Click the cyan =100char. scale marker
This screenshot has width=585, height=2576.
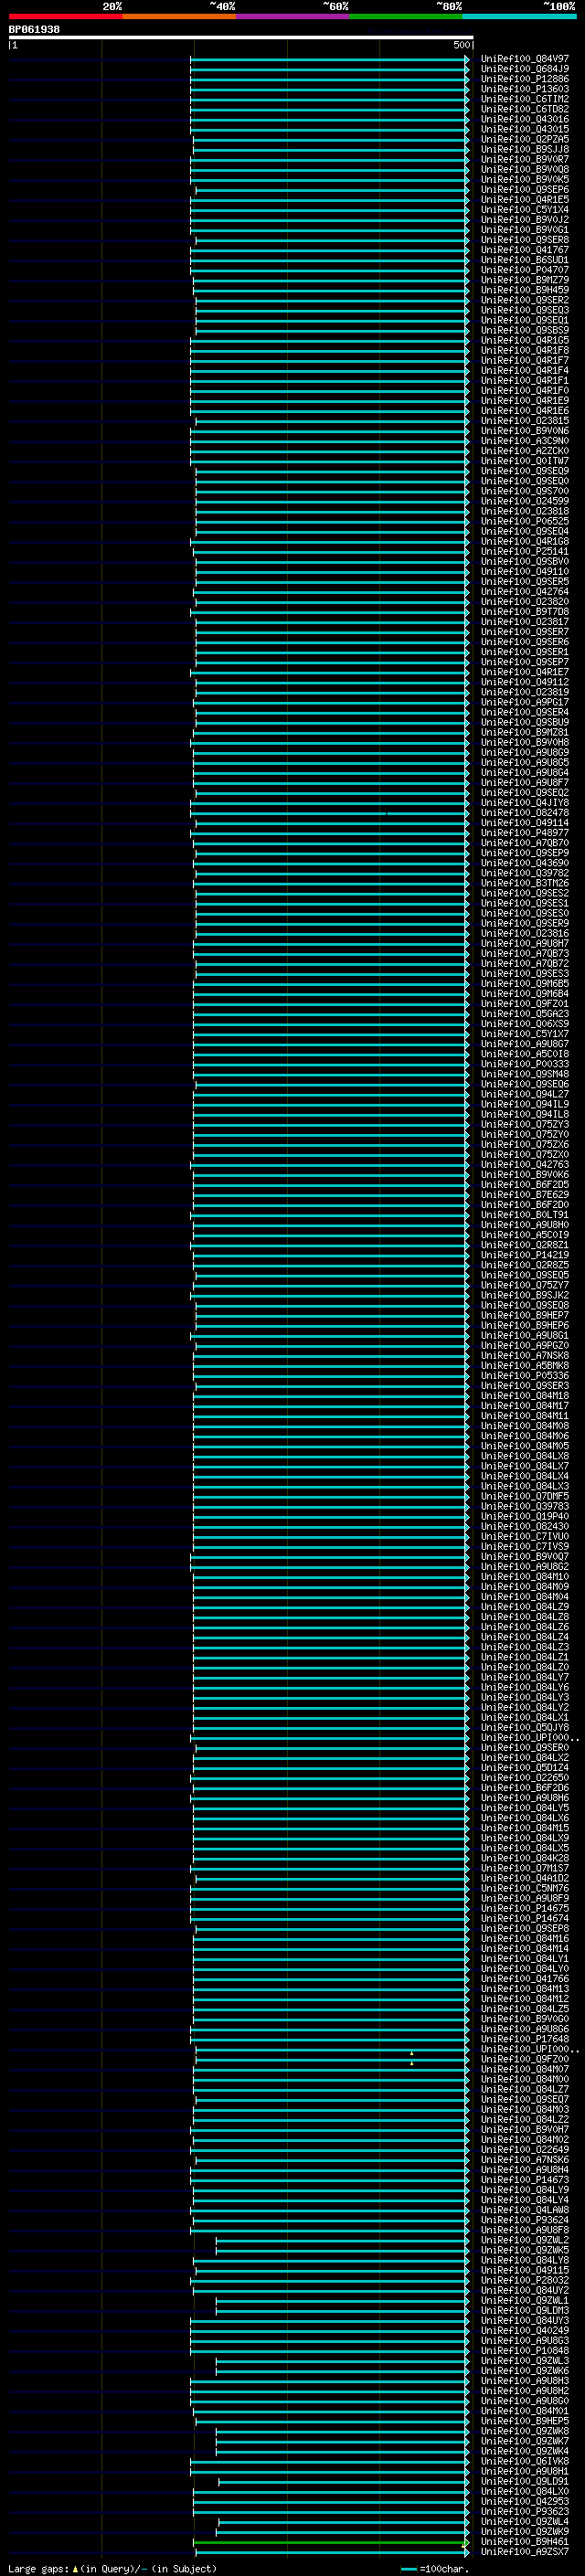[408, 2569]
